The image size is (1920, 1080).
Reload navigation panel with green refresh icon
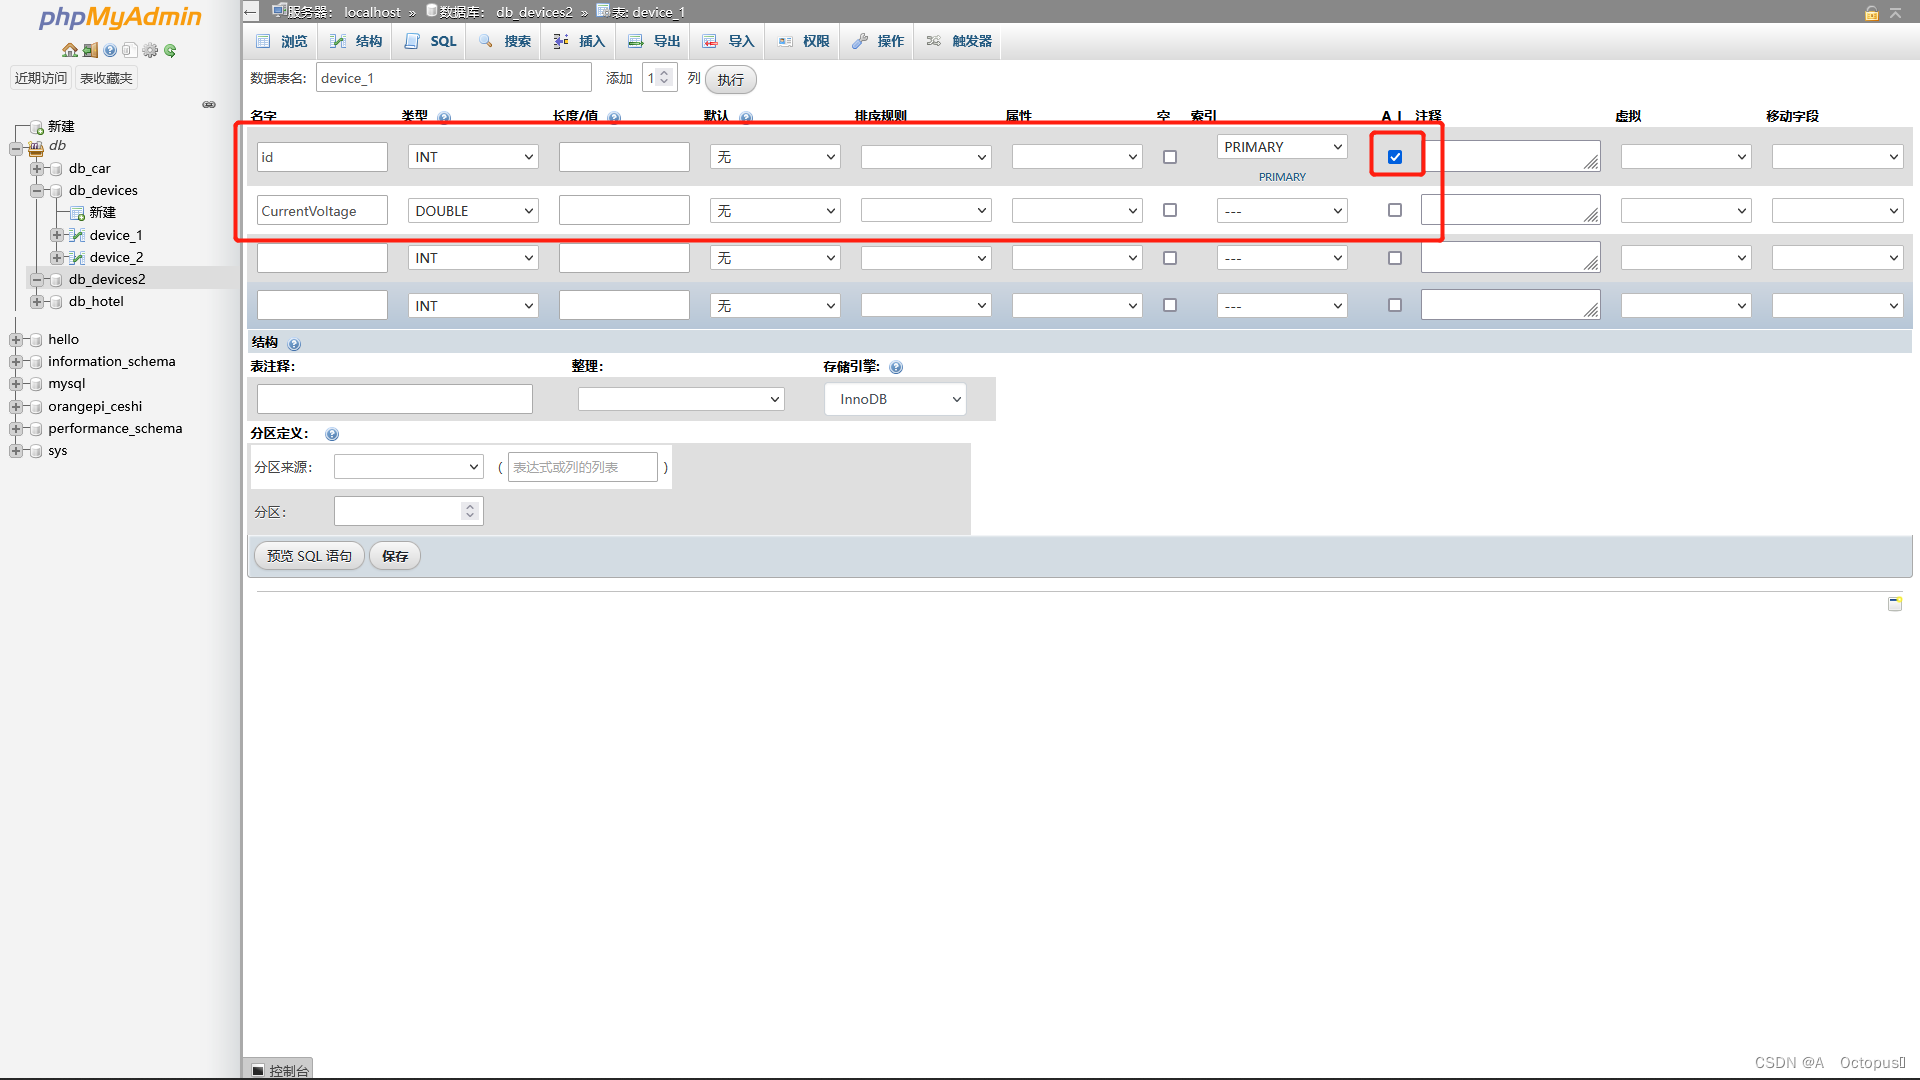(x=170, y=50)
